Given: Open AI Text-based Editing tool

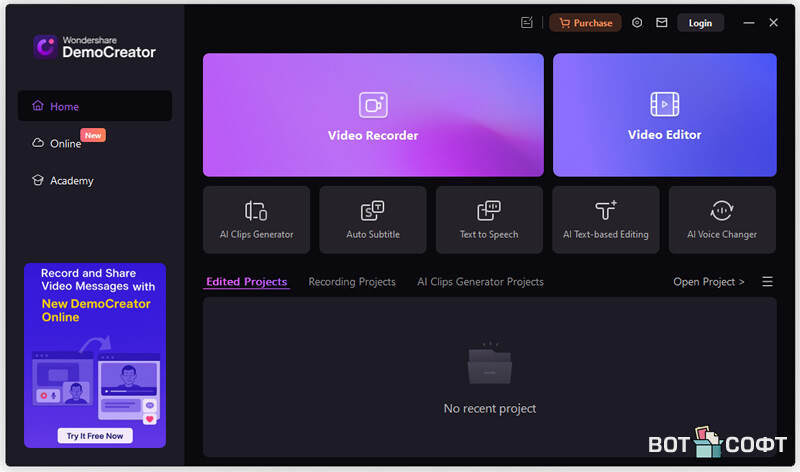Looking at the screenshot, I should (606, 219).
